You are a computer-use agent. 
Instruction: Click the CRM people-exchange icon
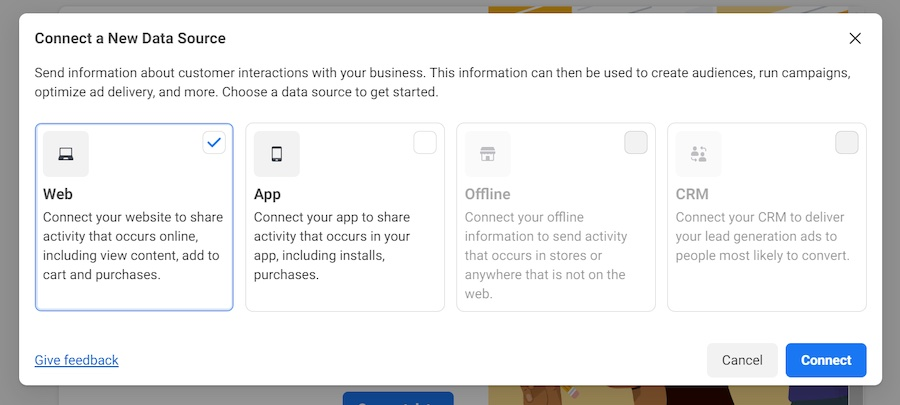point(699,154)
